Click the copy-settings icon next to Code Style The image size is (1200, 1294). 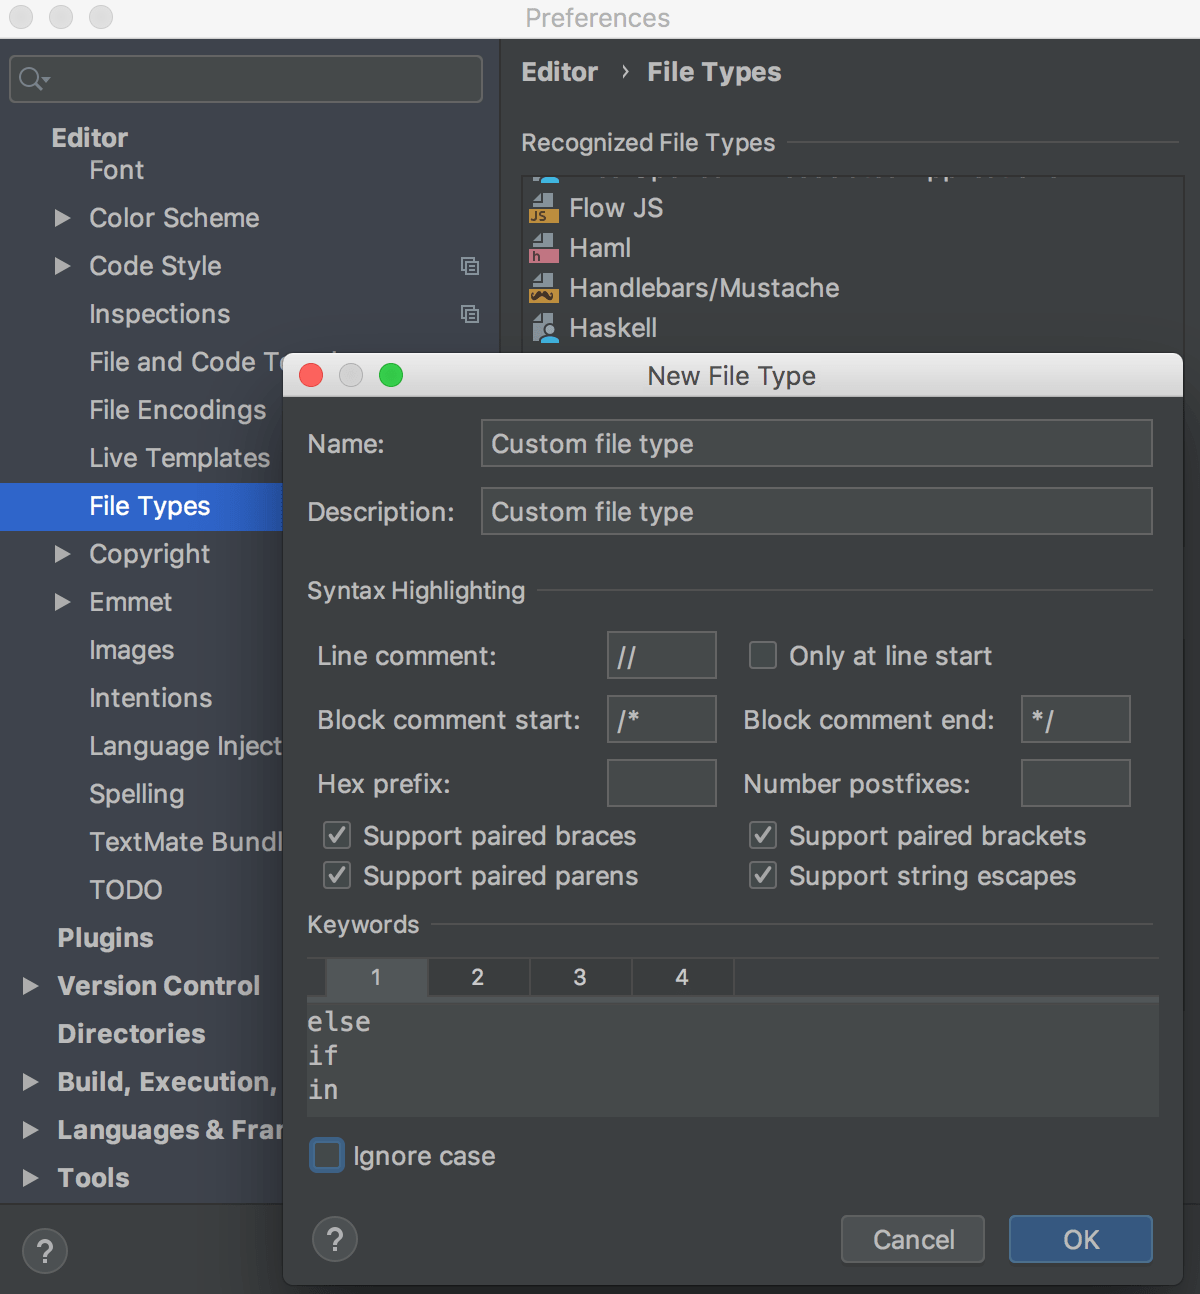click(470, 266)
